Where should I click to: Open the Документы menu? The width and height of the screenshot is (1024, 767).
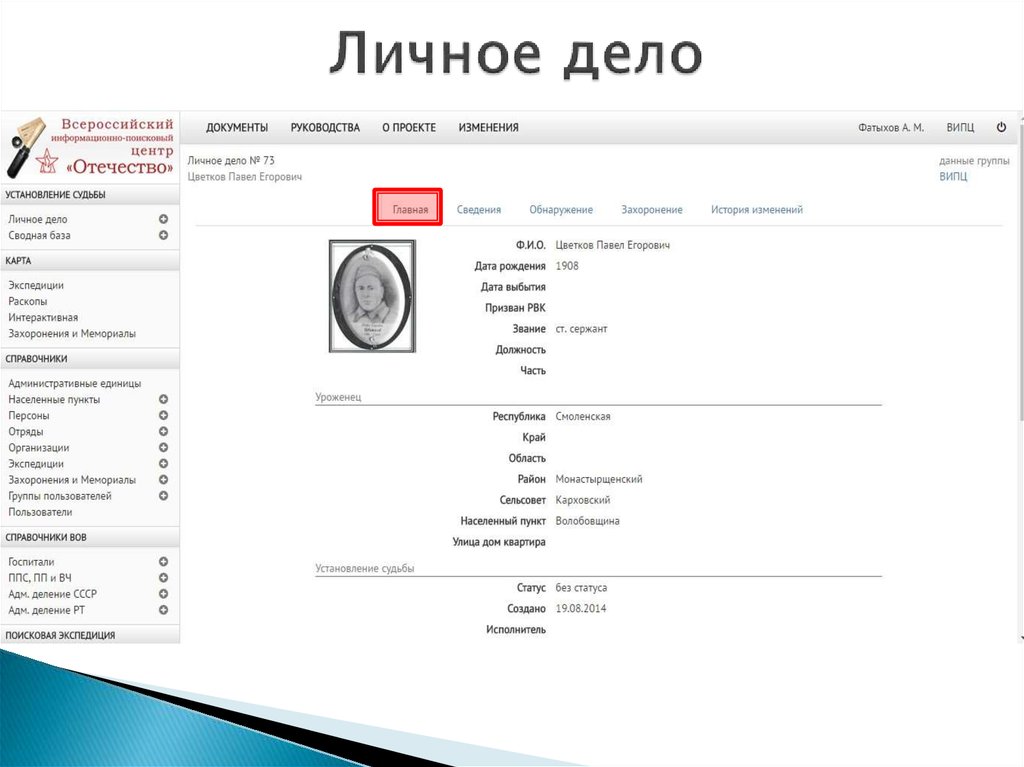pos(236,127)
